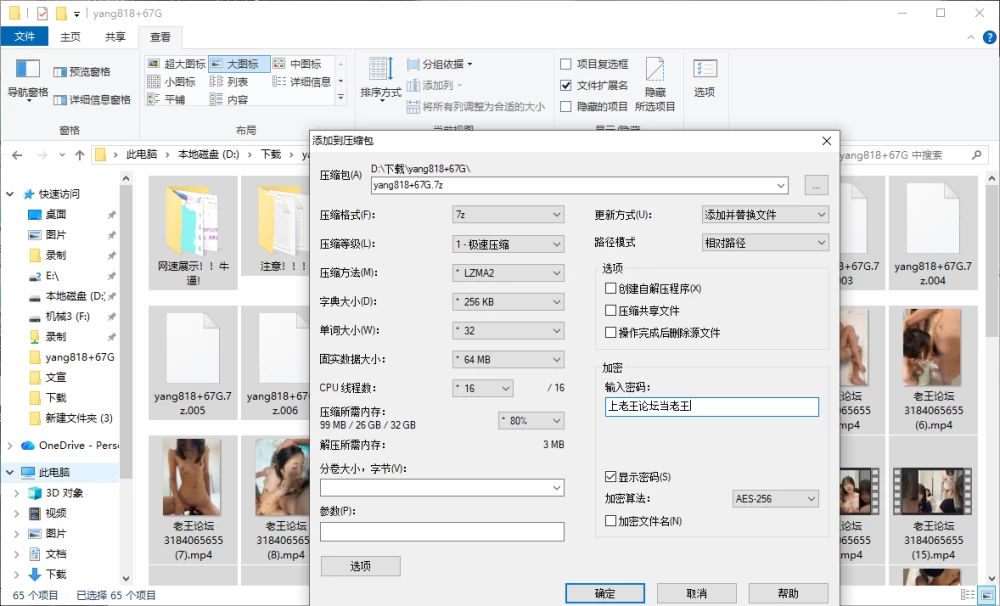Open 固实数据大小 dropdown showing 64 MB

508,359
